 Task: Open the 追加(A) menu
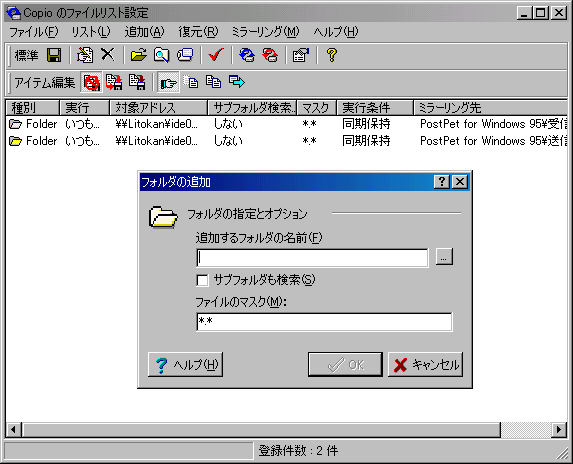pyautogui.click(x=144, y=32)
